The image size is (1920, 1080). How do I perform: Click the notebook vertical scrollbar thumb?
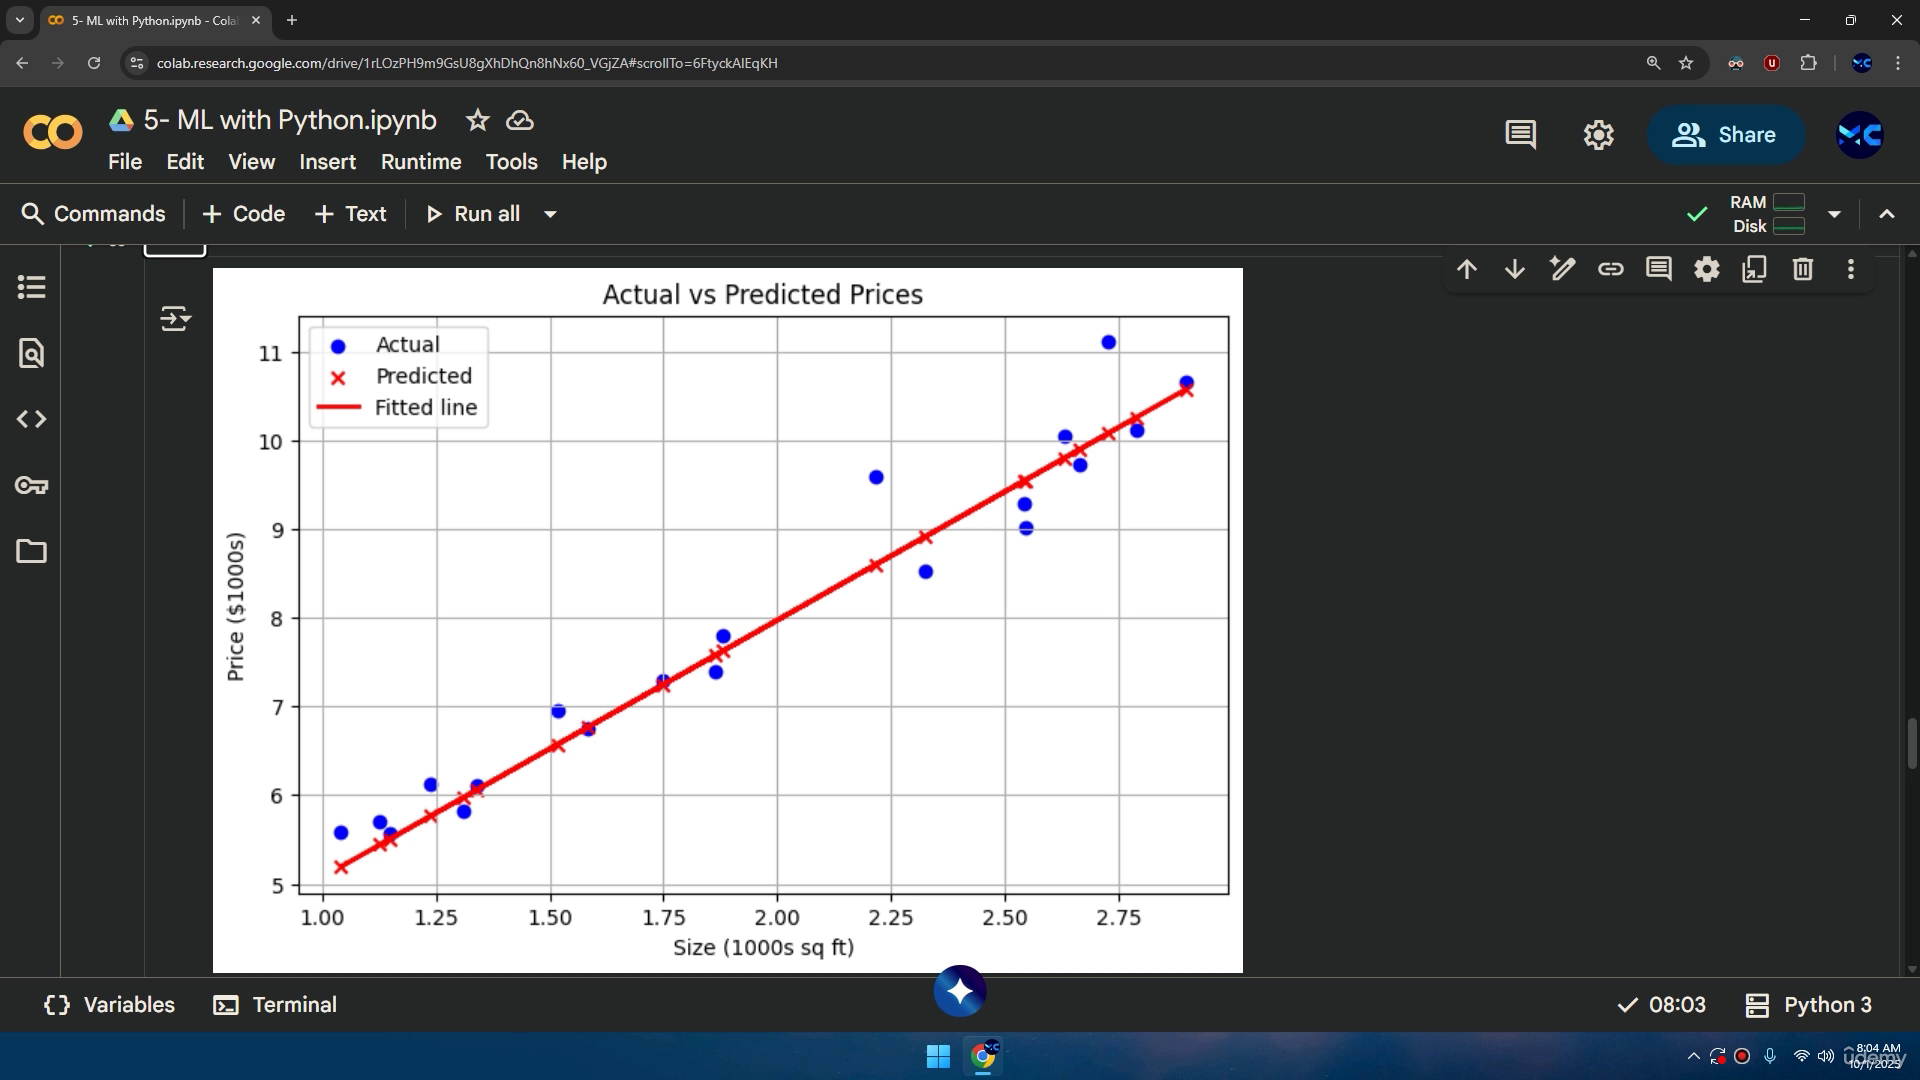[x=1912, y=744]
